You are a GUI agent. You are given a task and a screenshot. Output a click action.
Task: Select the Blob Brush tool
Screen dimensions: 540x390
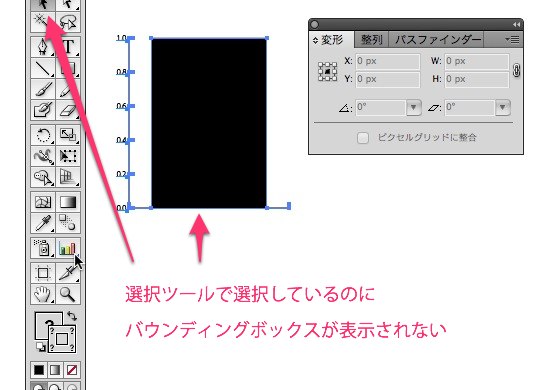43,110
